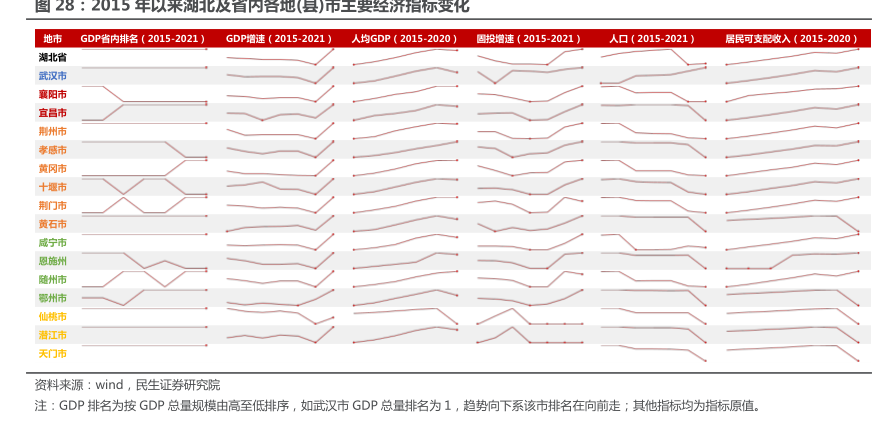
Task: Click the orange 孝感市 row label
Action: (52, 150)
